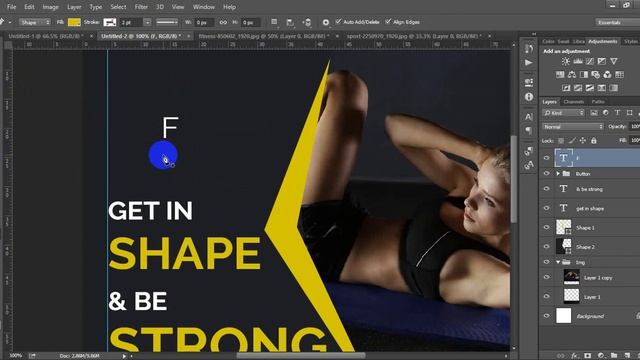Open the Stroke color swatch
Screen dimensions: 640x360
[x=110, y=22]
